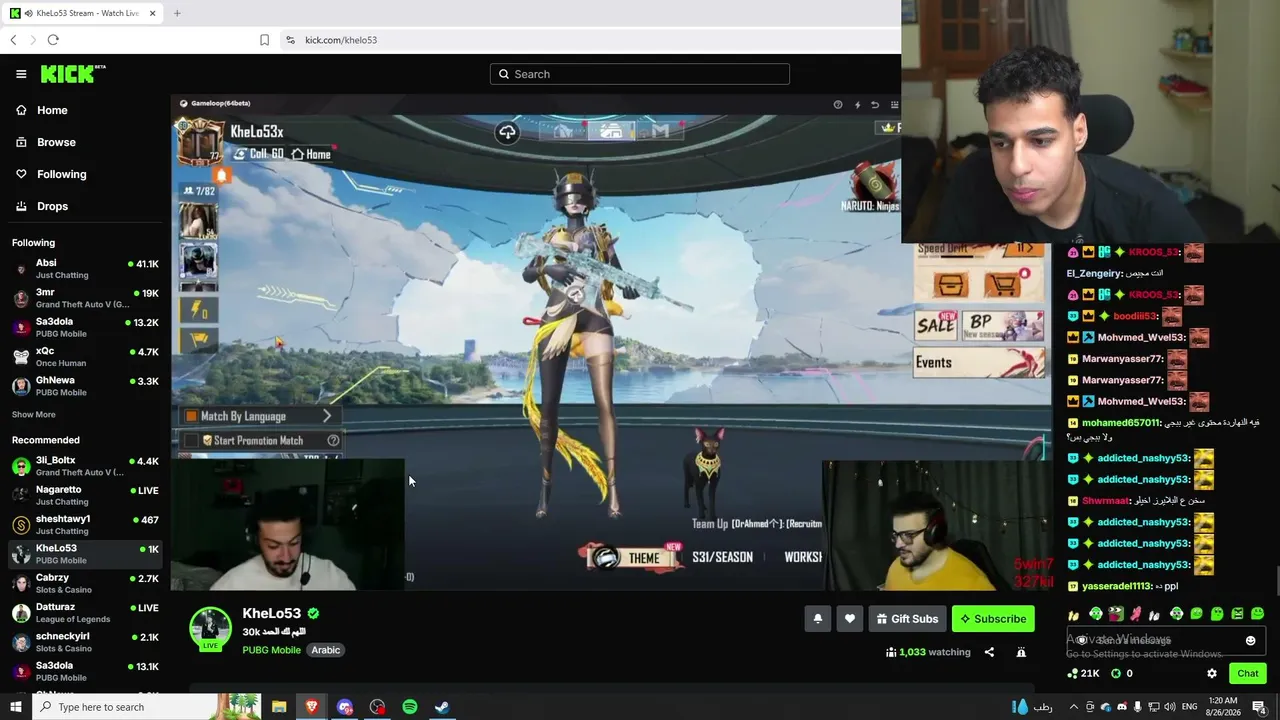Open the Home button in game lobby
Screen dimensions: 1280x720
pos(312,154)
